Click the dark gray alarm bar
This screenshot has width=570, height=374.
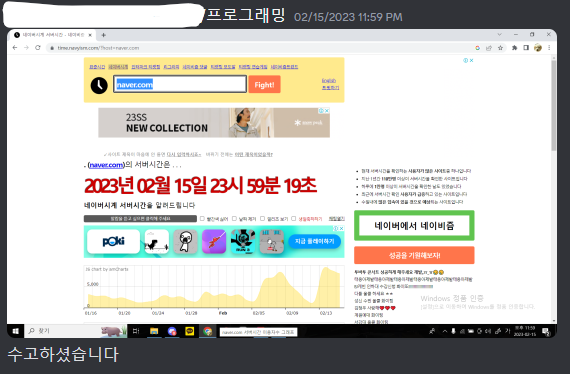click(x=140, y=219)
